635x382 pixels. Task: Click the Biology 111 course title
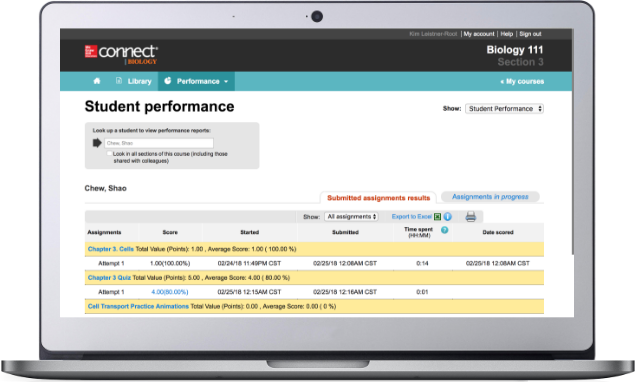pyautogui.click(x=515, y=50)
